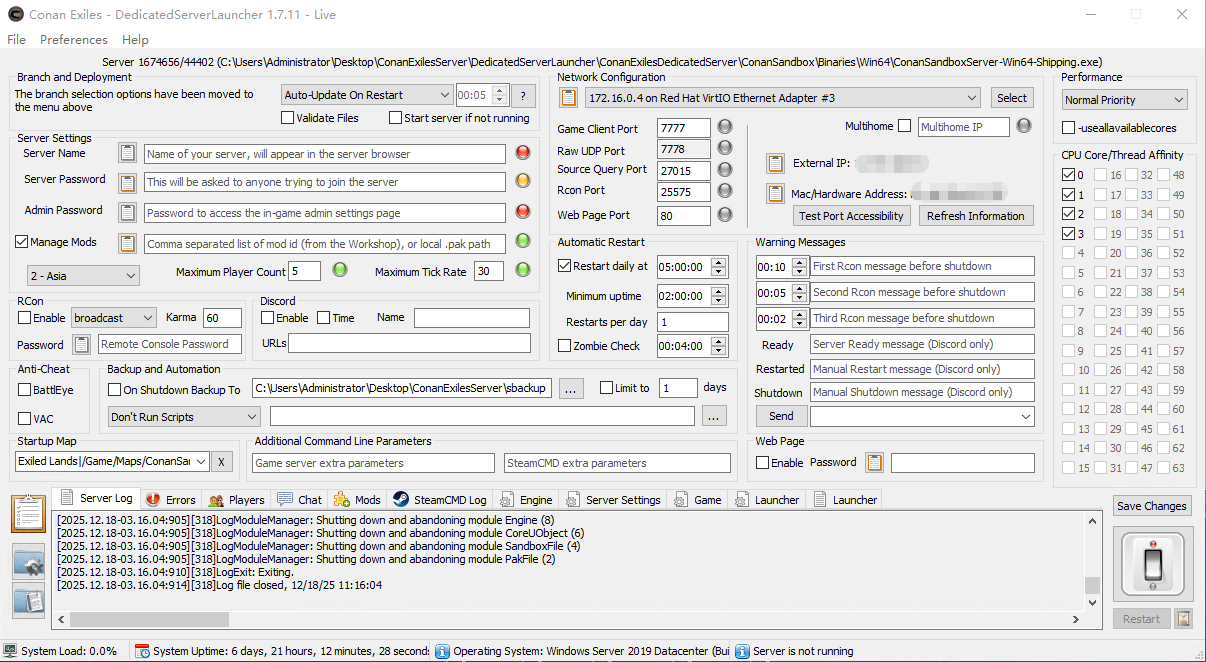Click the red status light beside Server Name

(523, 153)
